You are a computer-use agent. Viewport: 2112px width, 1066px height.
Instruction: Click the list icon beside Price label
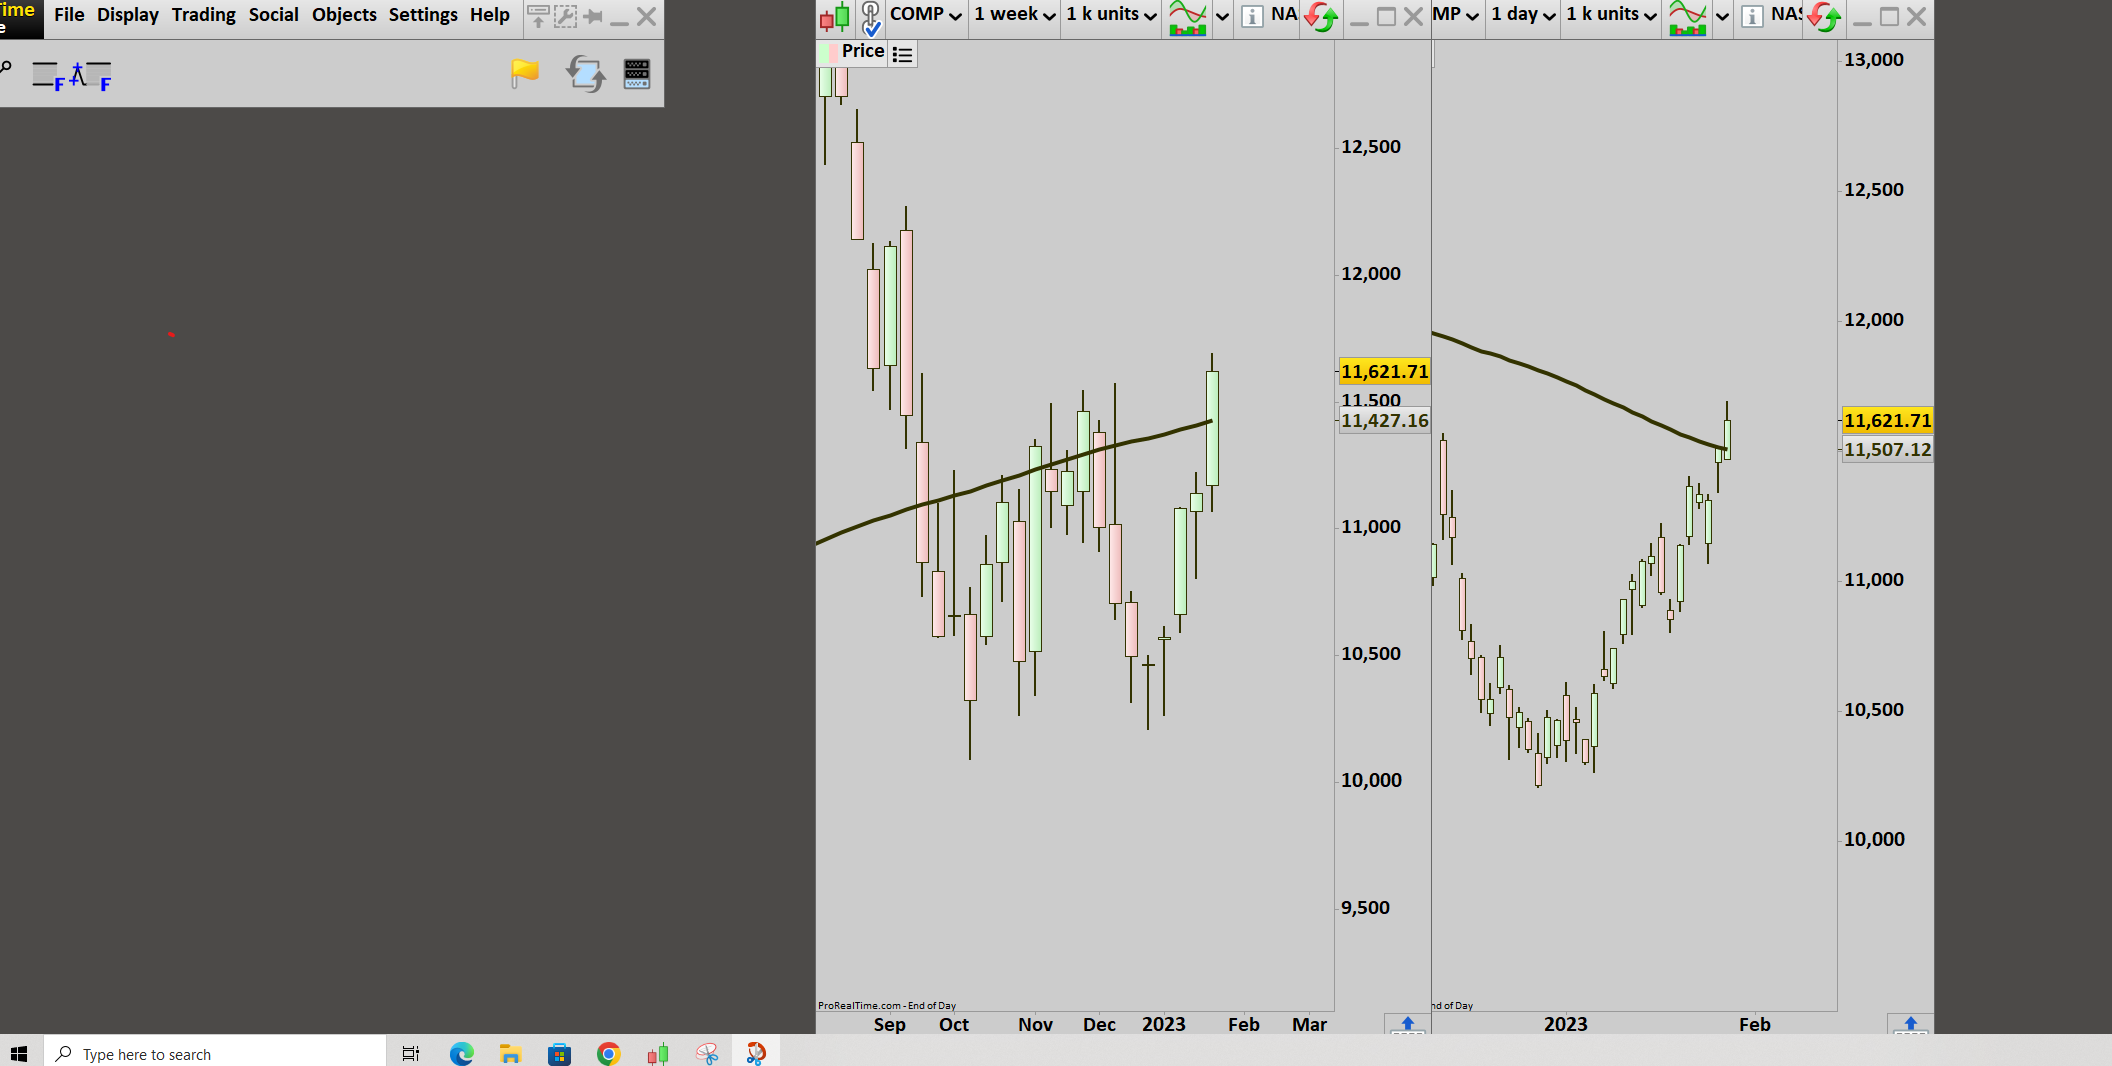pyautogui.click(x=903, y=54)
